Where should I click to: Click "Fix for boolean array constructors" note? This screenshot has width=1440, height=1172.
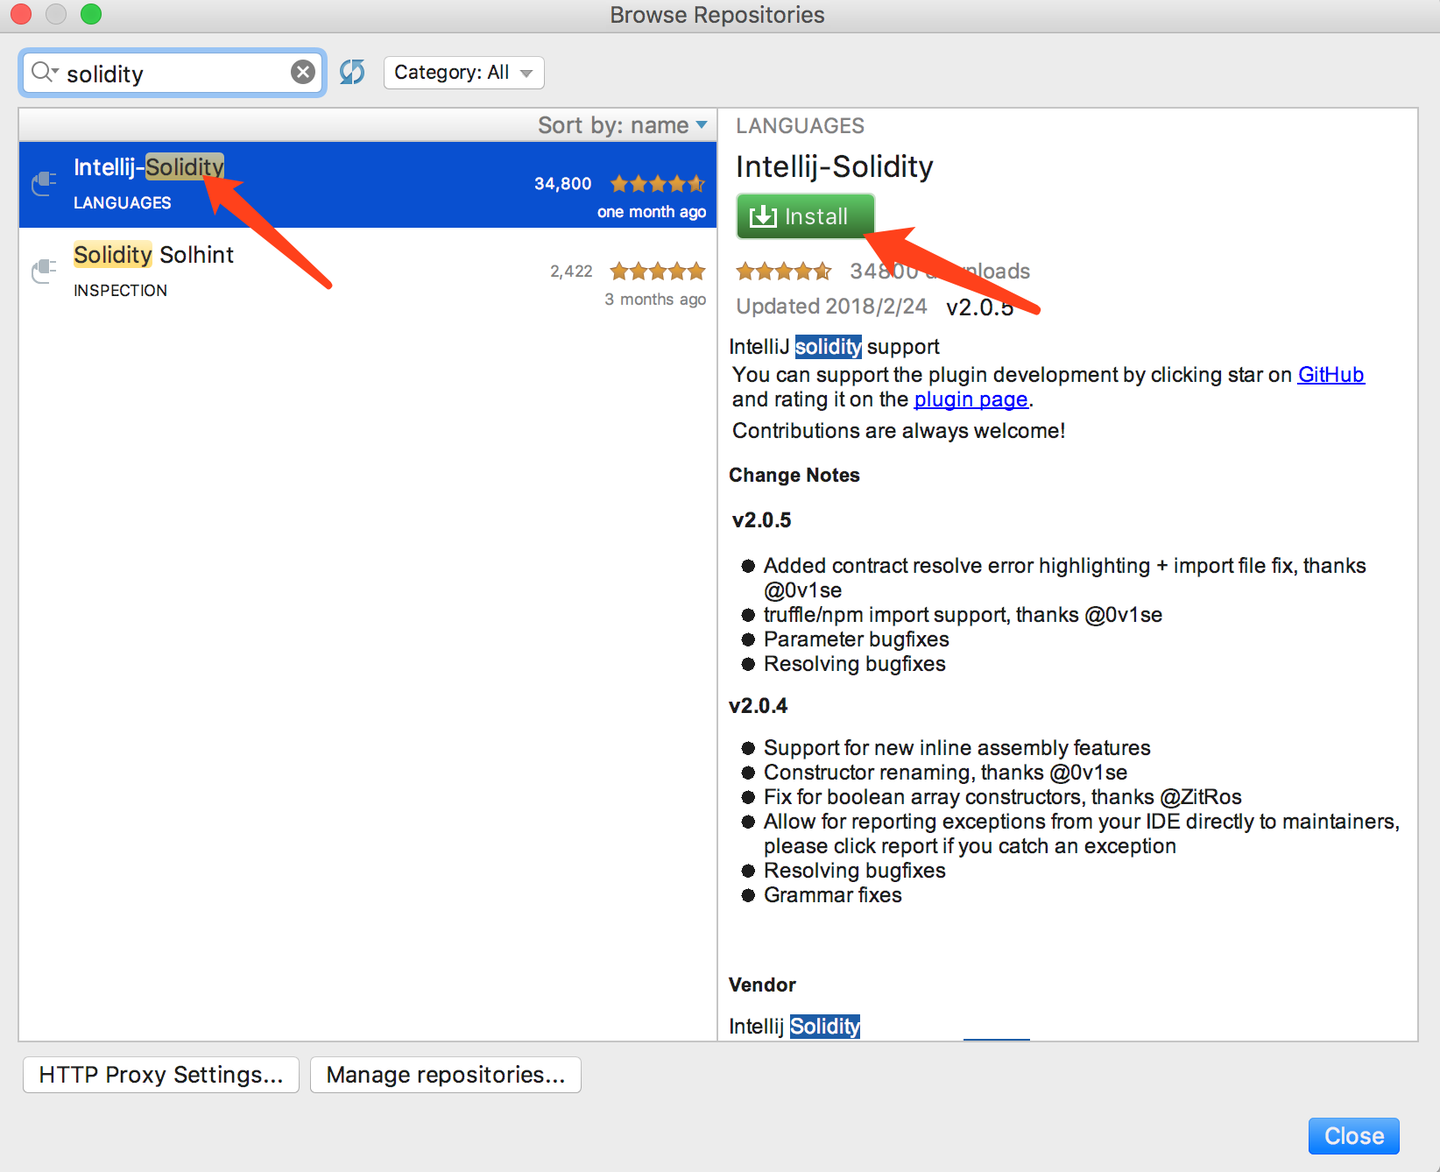tap(1003, 797)
